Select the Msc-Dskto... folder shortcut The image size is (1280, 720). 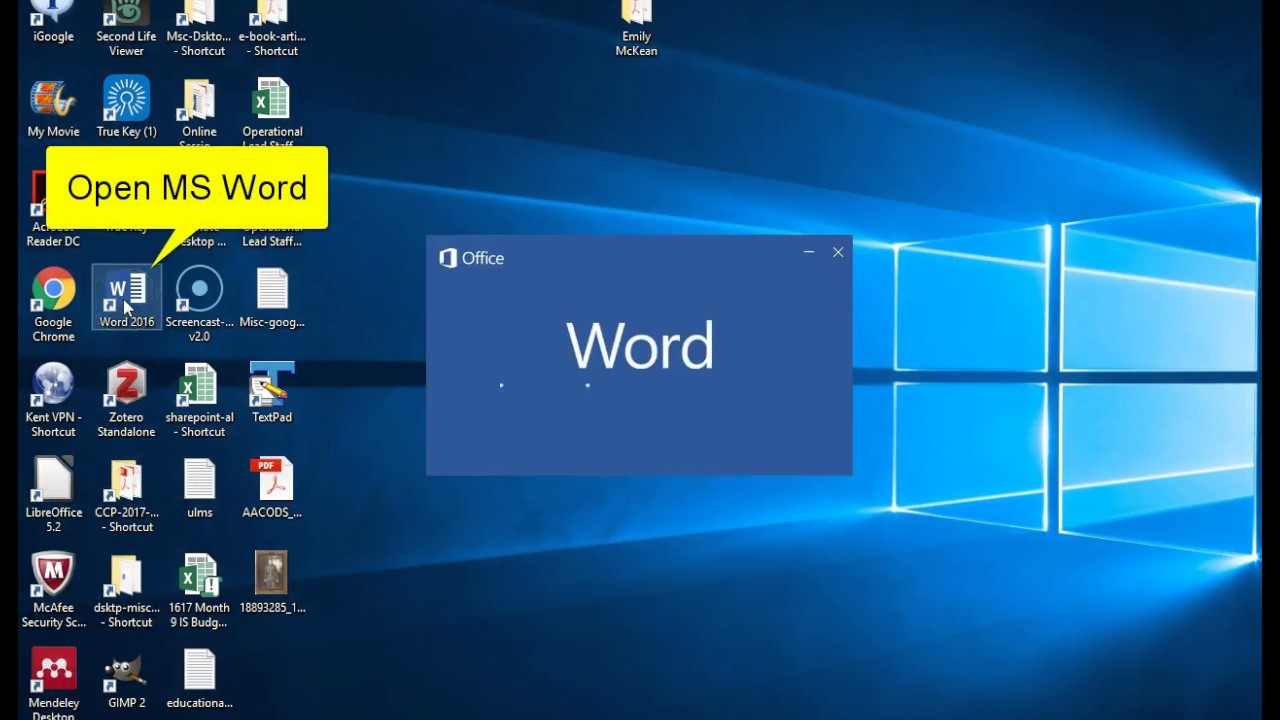[x=199, y=28]
